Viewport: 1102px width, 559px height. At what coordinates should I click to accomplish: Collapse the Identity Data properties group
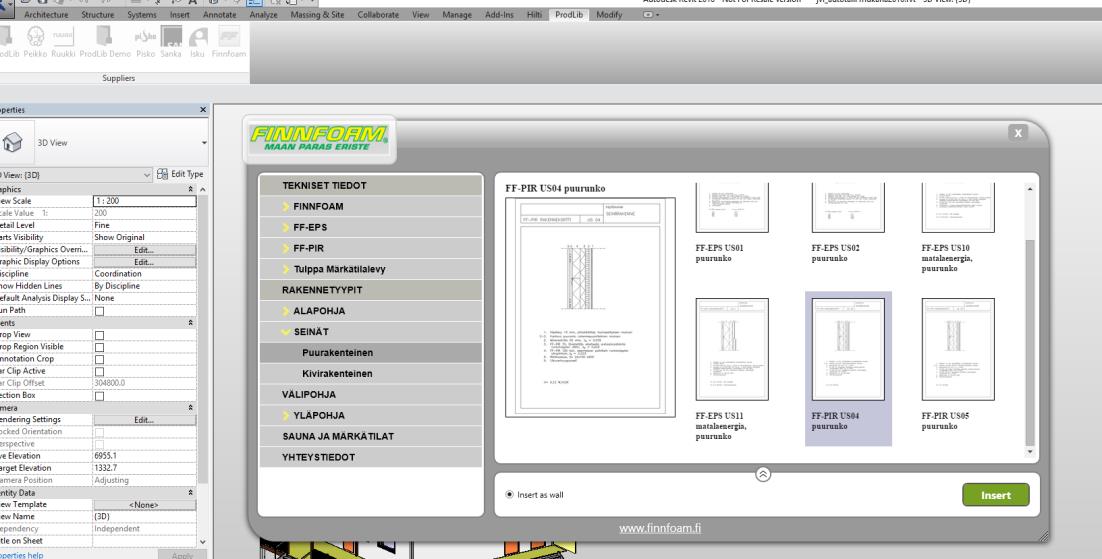click(x=190, y=493)
